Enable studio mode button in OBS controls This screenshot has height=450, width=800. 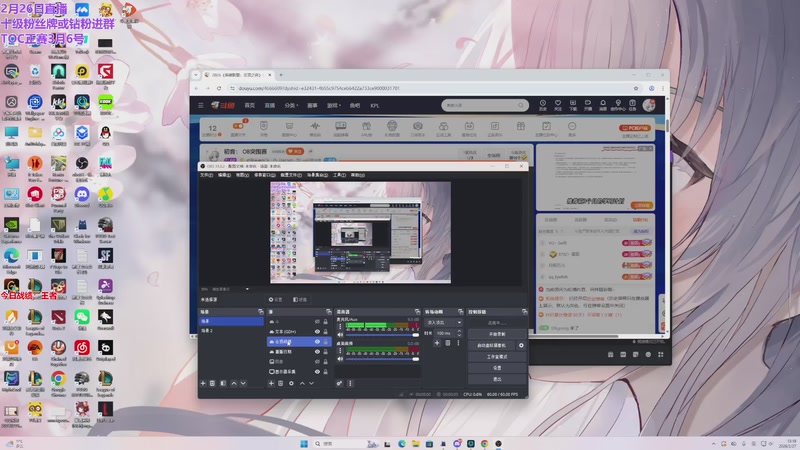(497, 357)
